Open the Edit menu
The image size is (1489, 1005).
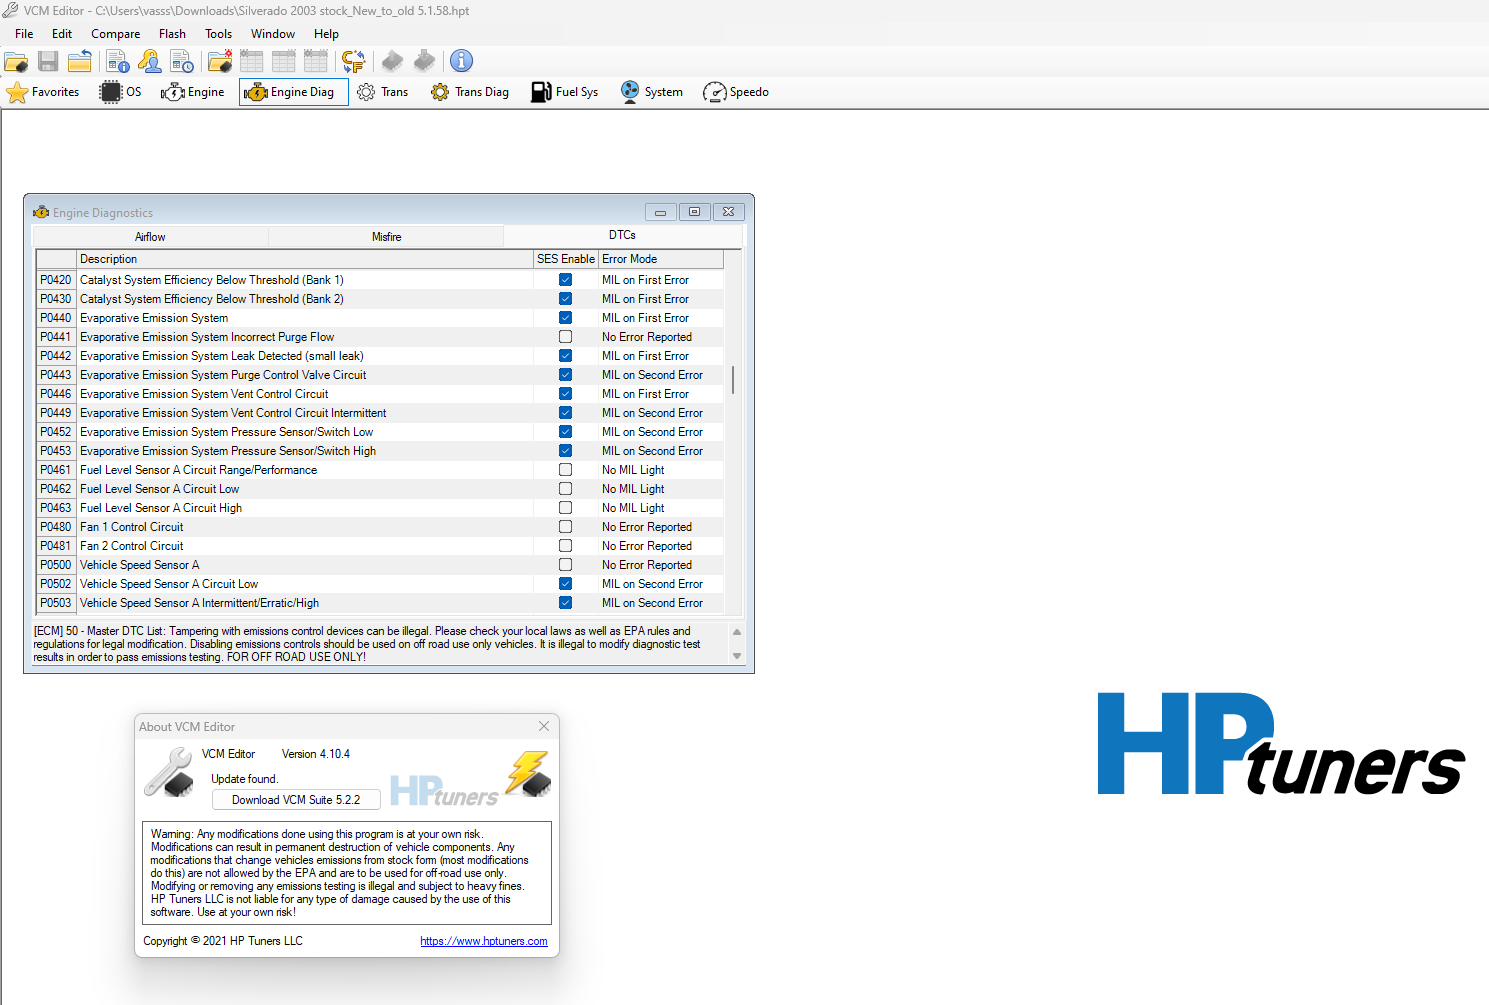(x=62, y=34)
